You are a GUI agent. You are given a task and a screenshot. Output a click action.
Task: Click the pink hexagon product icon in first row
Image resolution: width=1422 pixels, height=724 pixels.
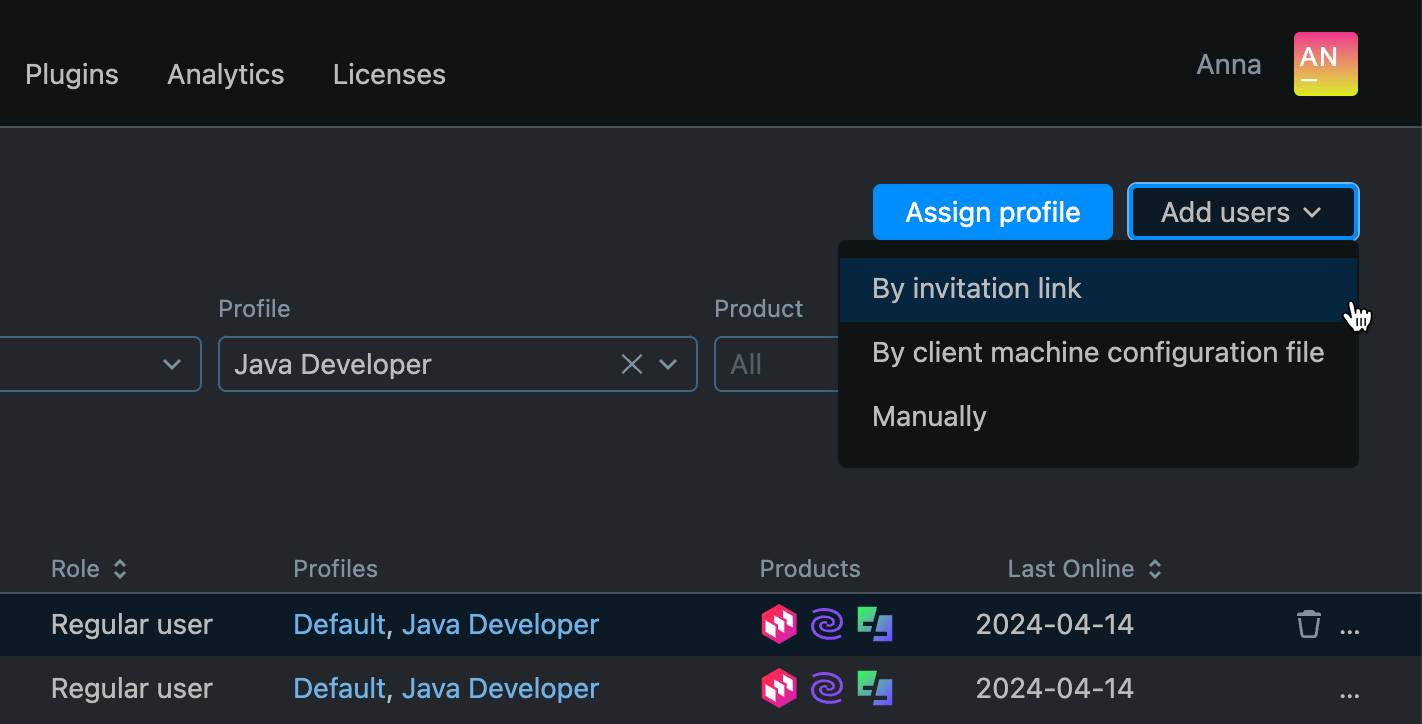coord(779,623)
